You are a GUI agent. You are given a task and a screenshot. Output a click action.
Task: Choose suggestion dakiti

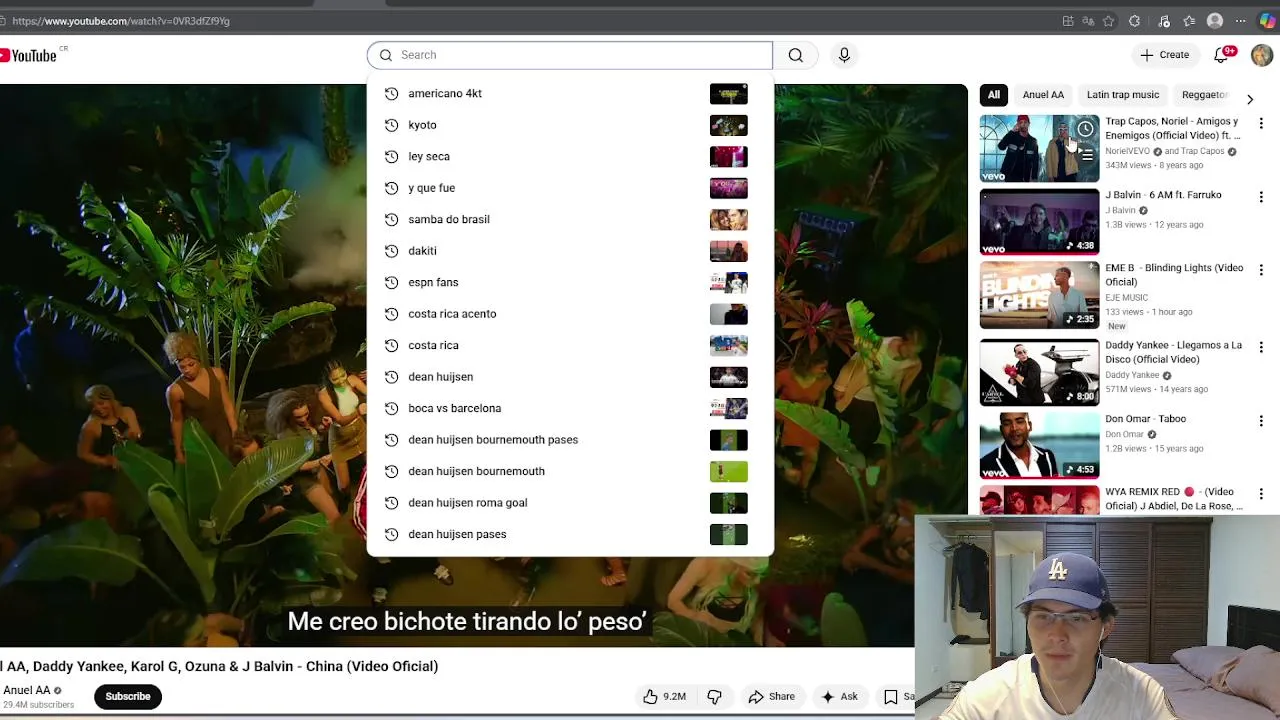(570, 251)
